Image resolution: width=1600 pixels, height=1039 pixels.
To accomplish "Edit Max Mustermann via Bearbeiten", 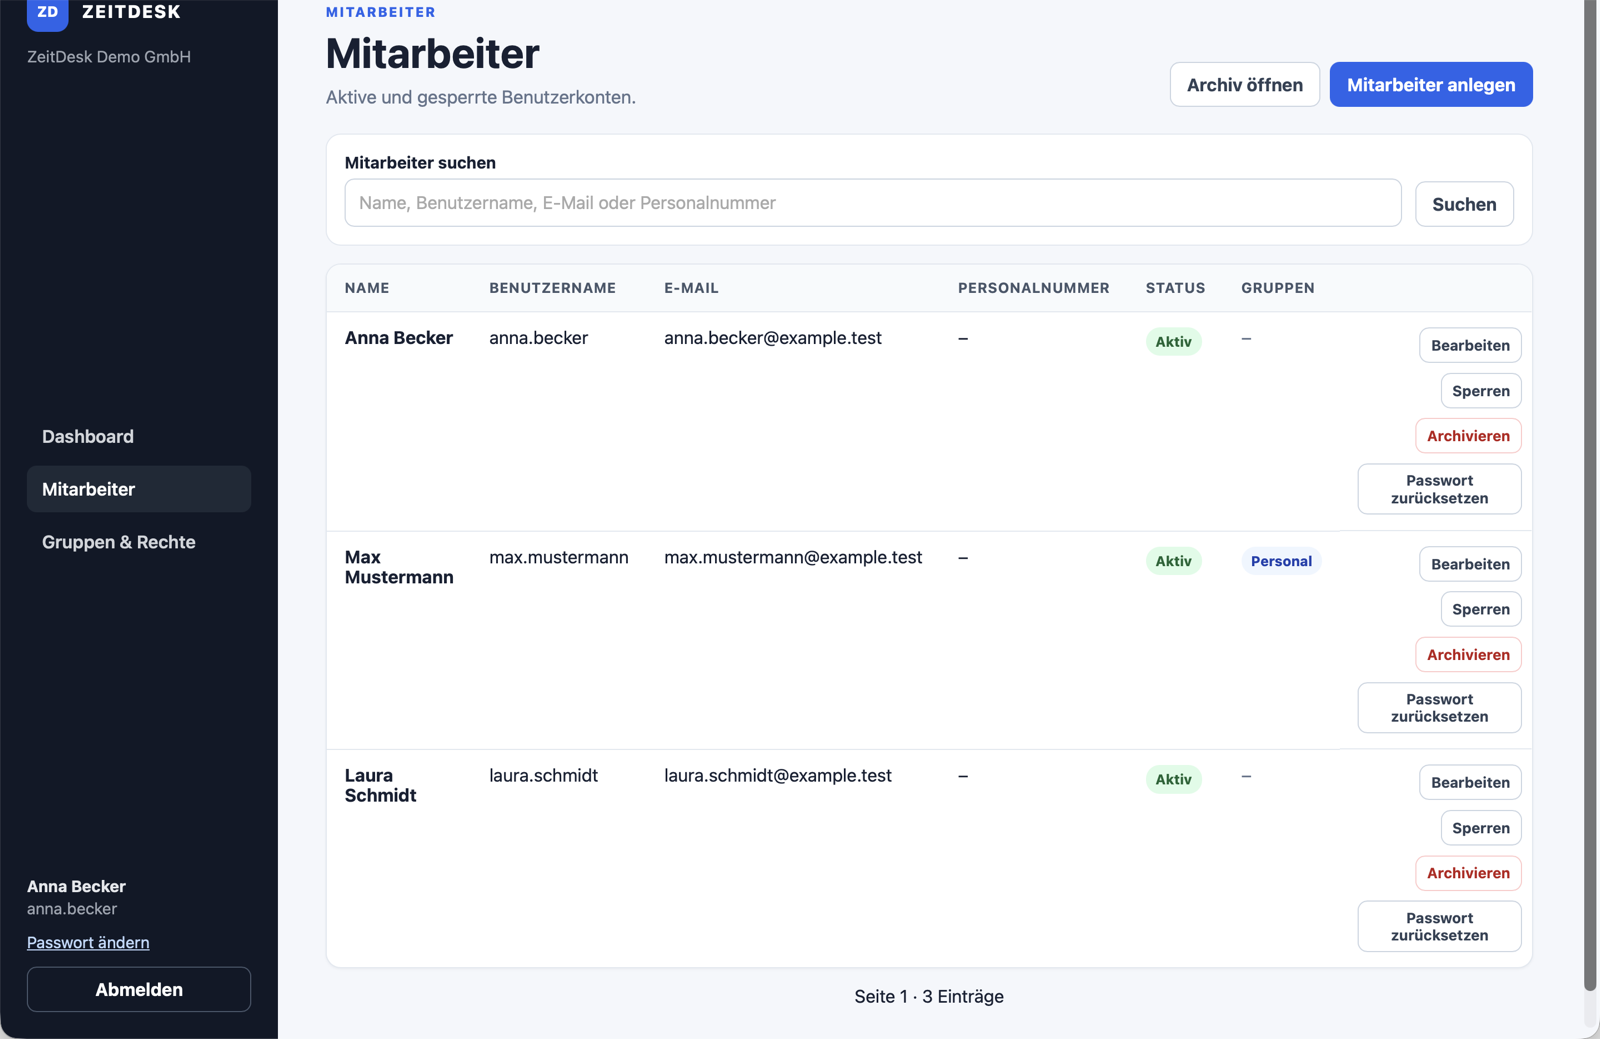I will [1470, 564].
